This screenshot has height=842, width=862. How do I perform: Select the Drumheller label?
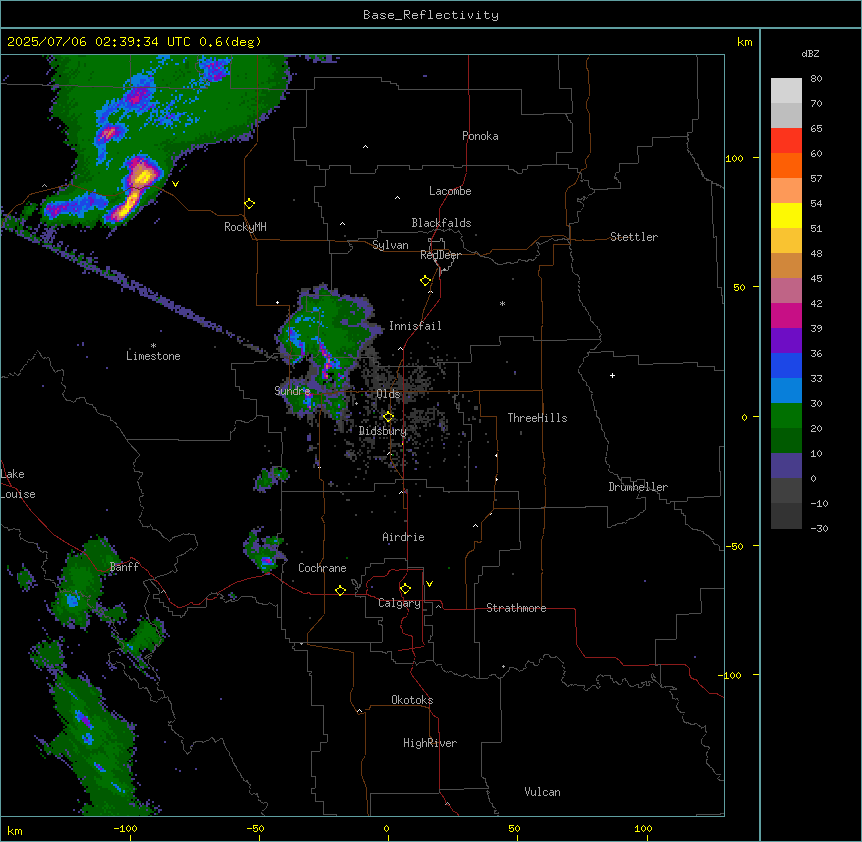pos(638,487)
